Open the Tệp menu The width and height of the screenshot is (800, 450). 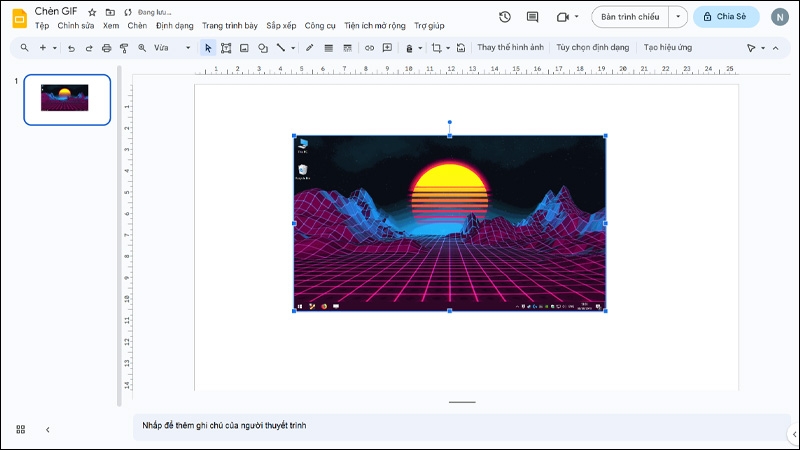pos(42,26)
